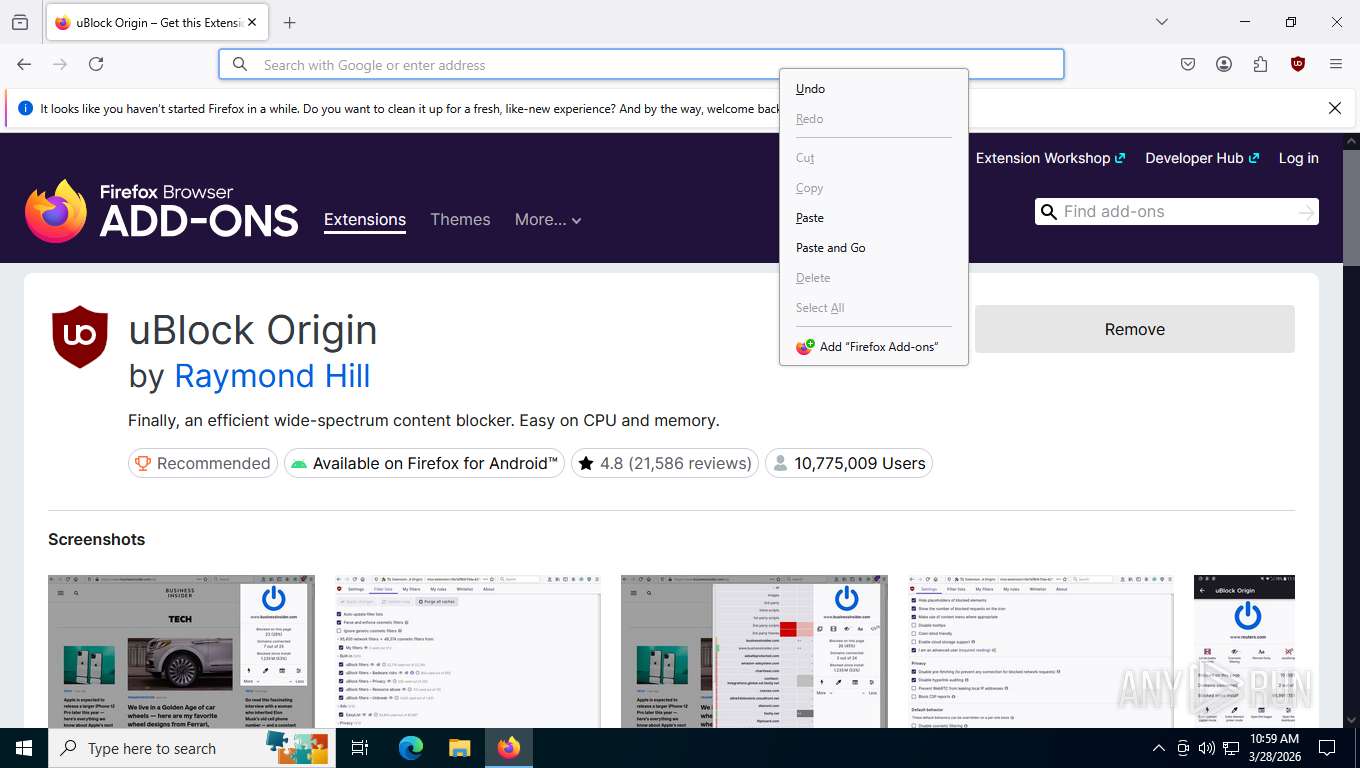Click the info icon in notification bar
Screen dimensions: 1360x768
click(25, 108)
